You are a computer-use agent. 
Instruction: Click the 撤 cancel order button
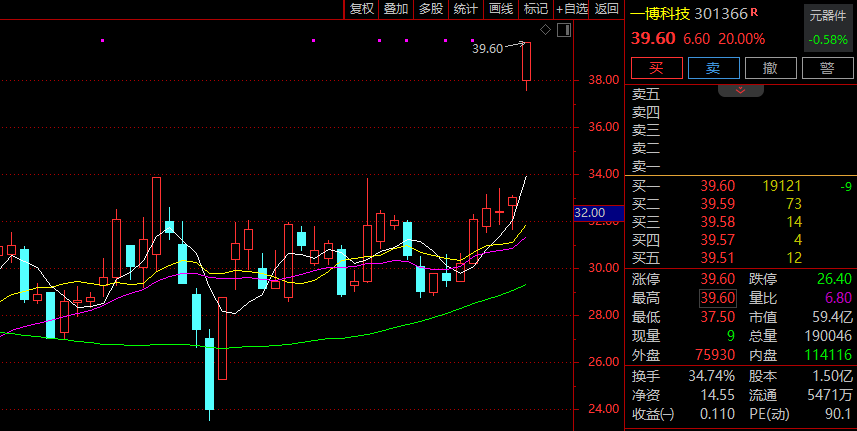771,68
